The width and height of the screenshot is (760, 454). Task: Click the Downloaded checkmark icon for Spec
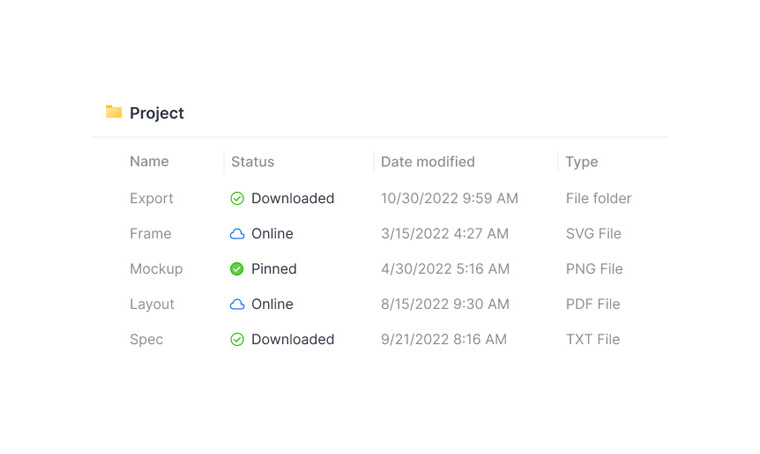237,340
